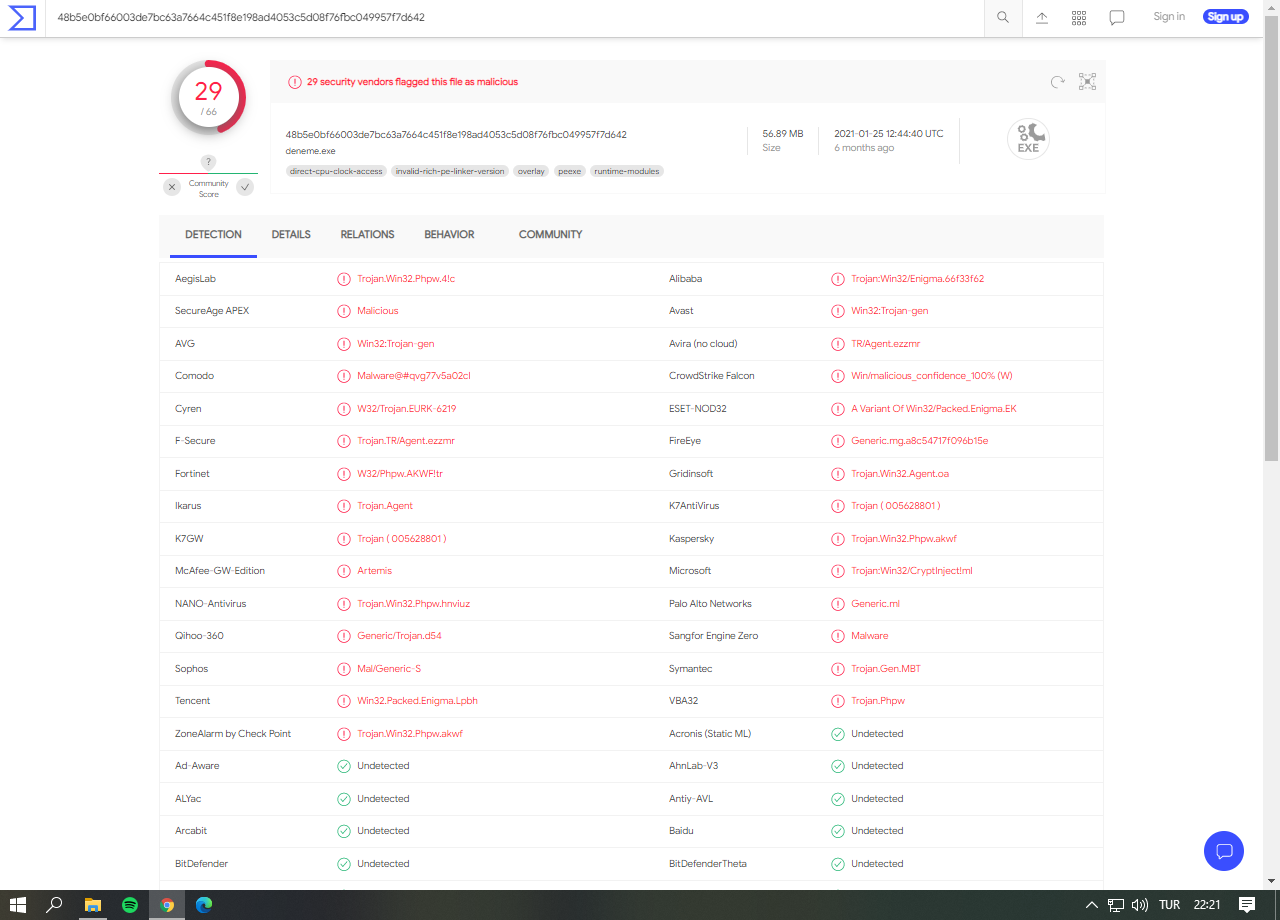Click the Symantec result Trojan.Gen.MBT
The image size is (1280, 920).
tap(886, 669)
